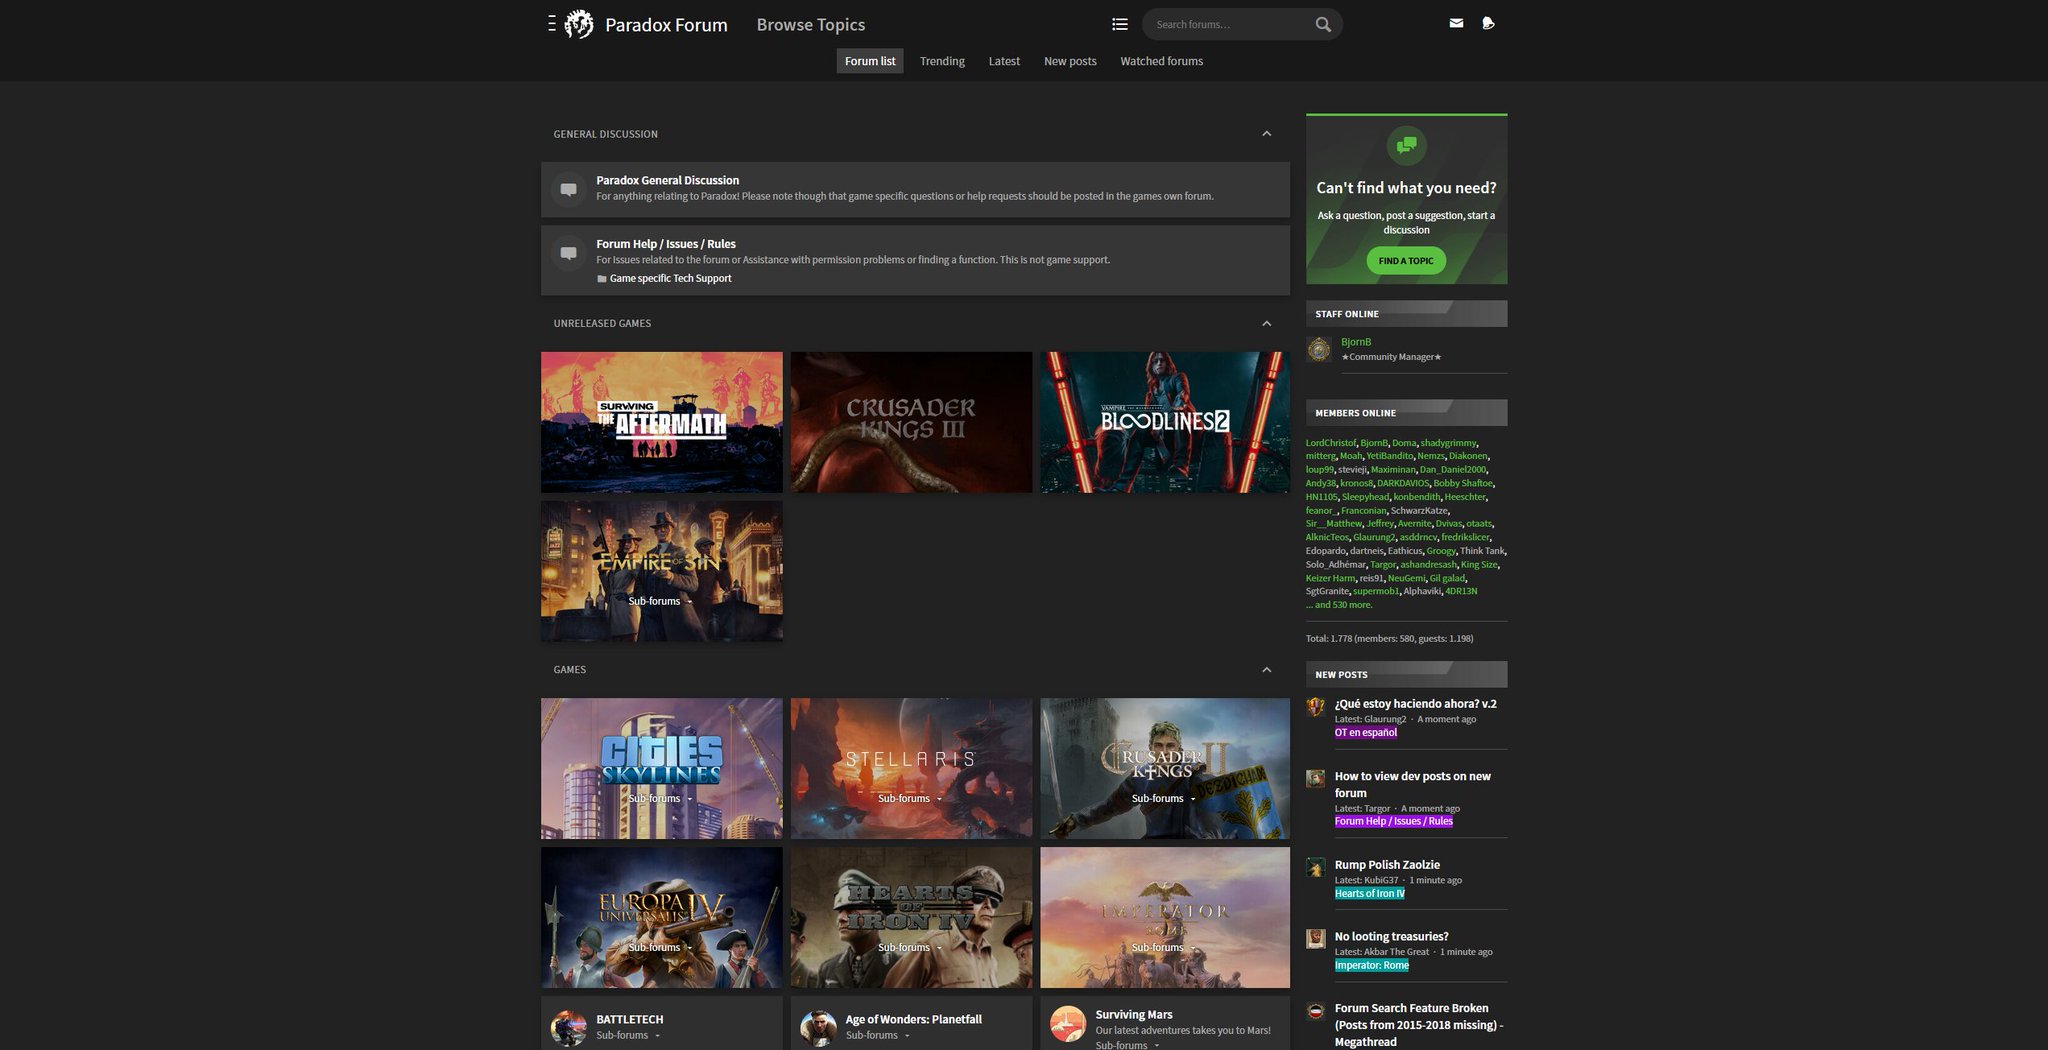Open the New posts tab
Viewport: 2048px width, 1050px height.
tap(1070, 61)
